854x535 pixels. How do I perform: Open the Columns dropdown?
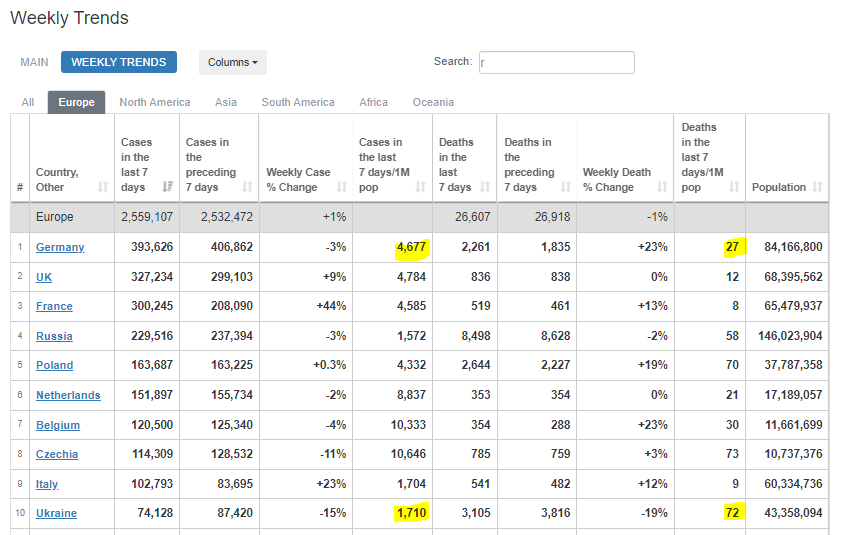click(x=232, y=62)
